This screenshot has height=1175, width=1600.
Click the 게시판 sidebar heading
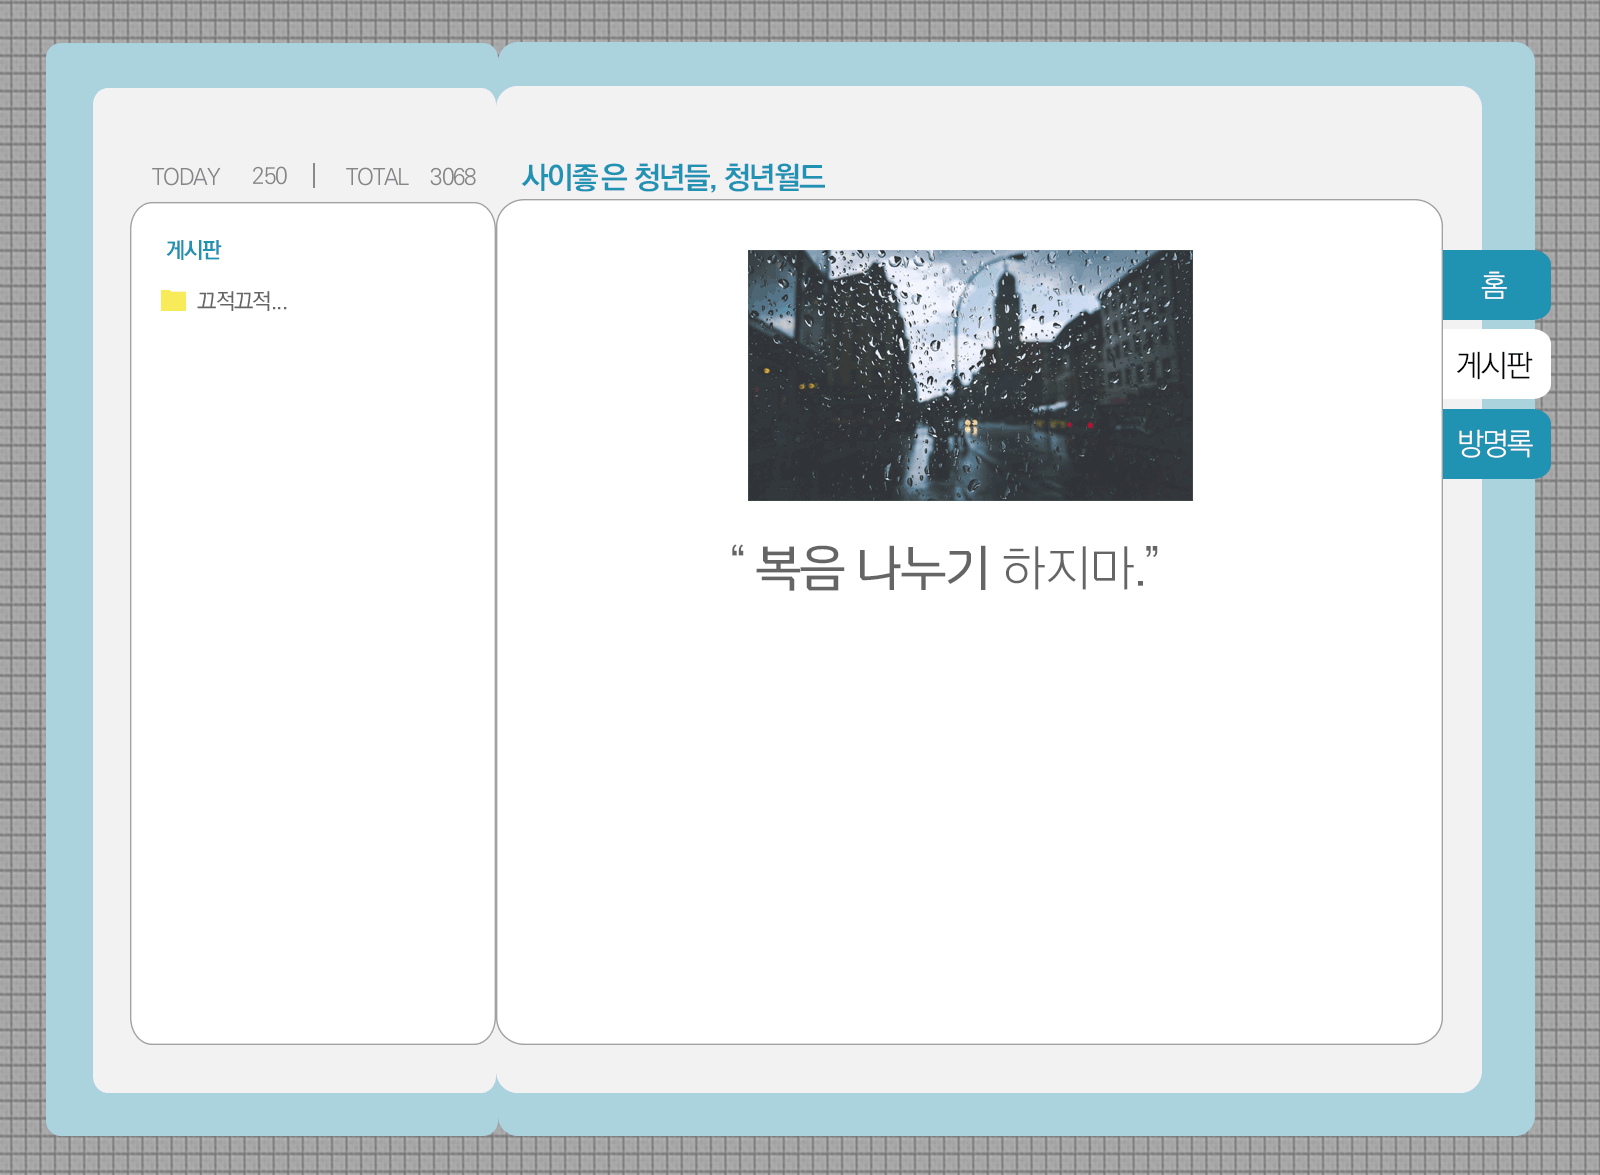click(x=193, y=249)
